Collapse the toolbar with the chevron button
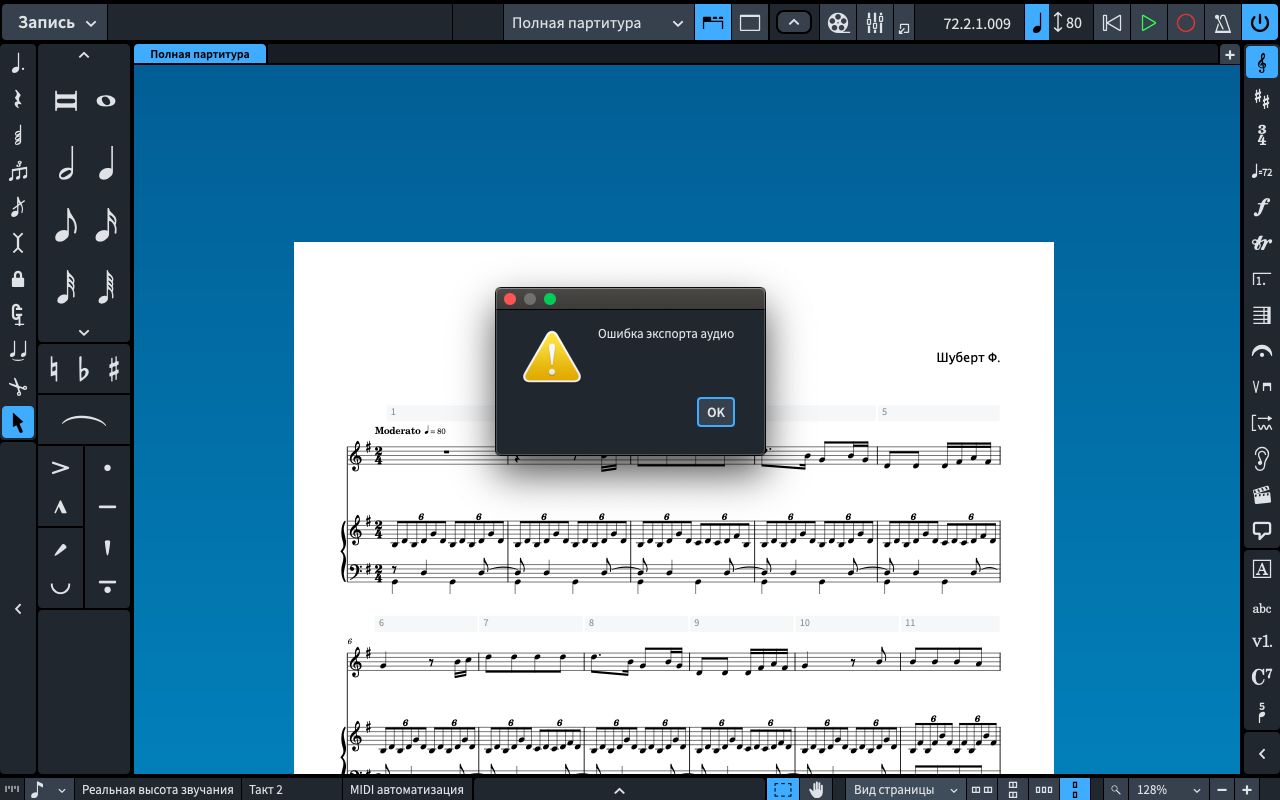1280x800 pixels. point(794,22)
